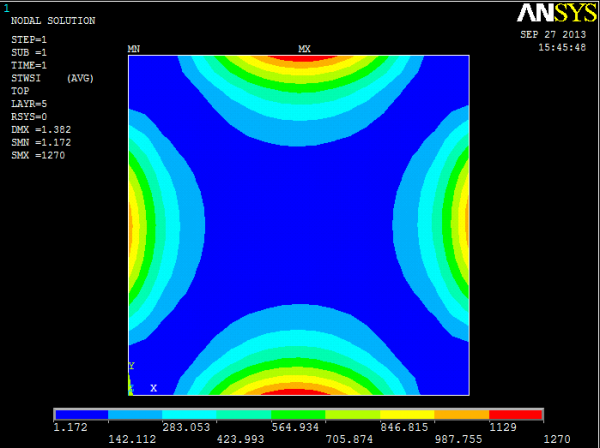
Task: Click the 15:45:48 timestamp
Action: click(562, 47)
